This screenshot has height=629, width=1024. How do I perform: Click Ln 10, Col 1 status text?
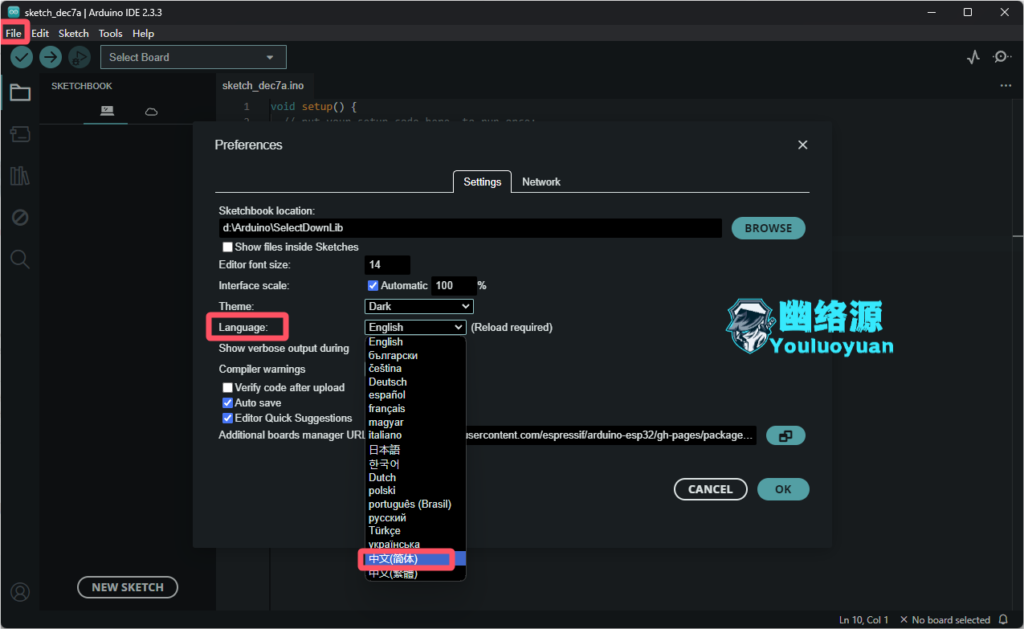pyautogui.click(x=863, y=620)
